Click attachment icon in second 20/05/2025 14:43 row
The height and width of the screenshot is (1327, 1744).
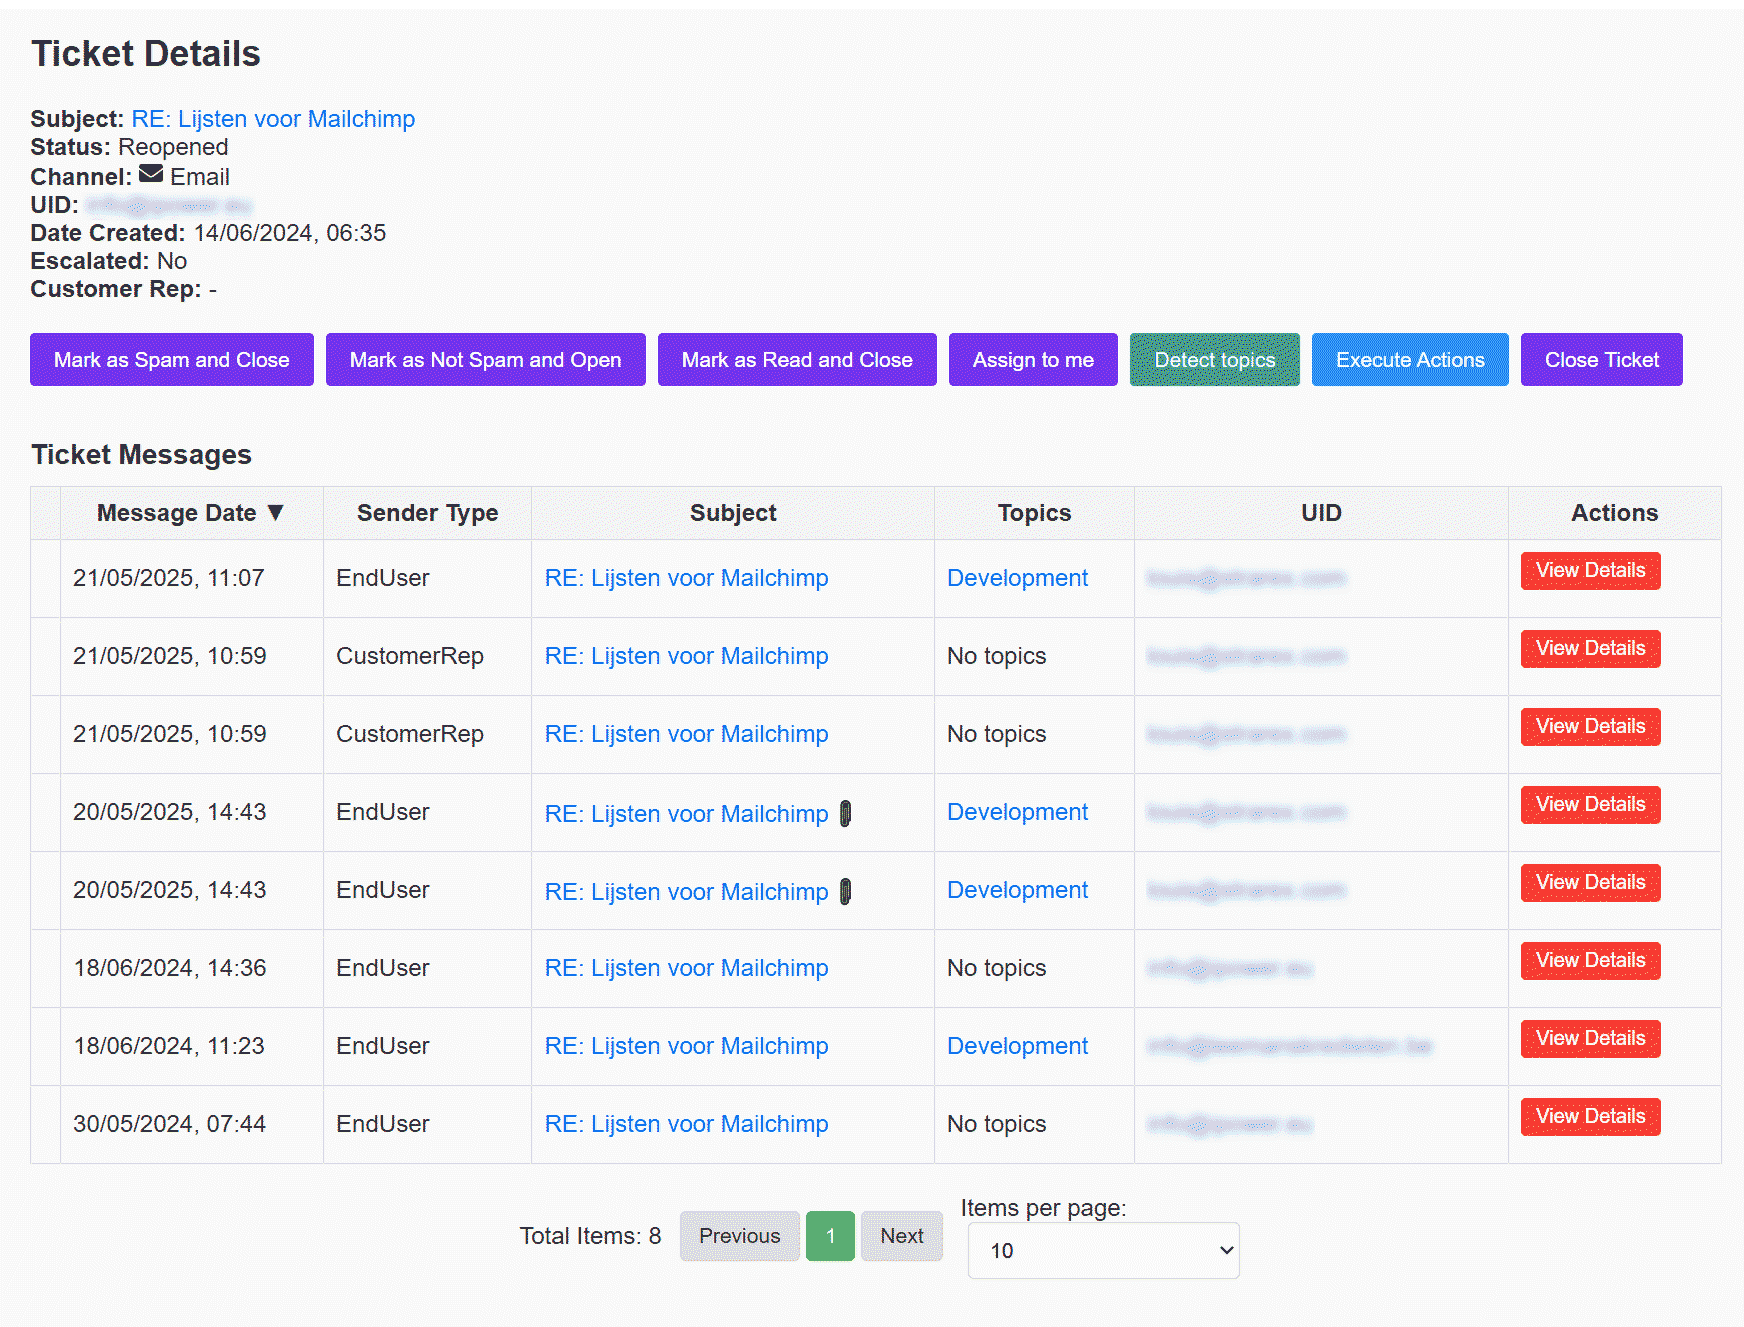(845, 891)
